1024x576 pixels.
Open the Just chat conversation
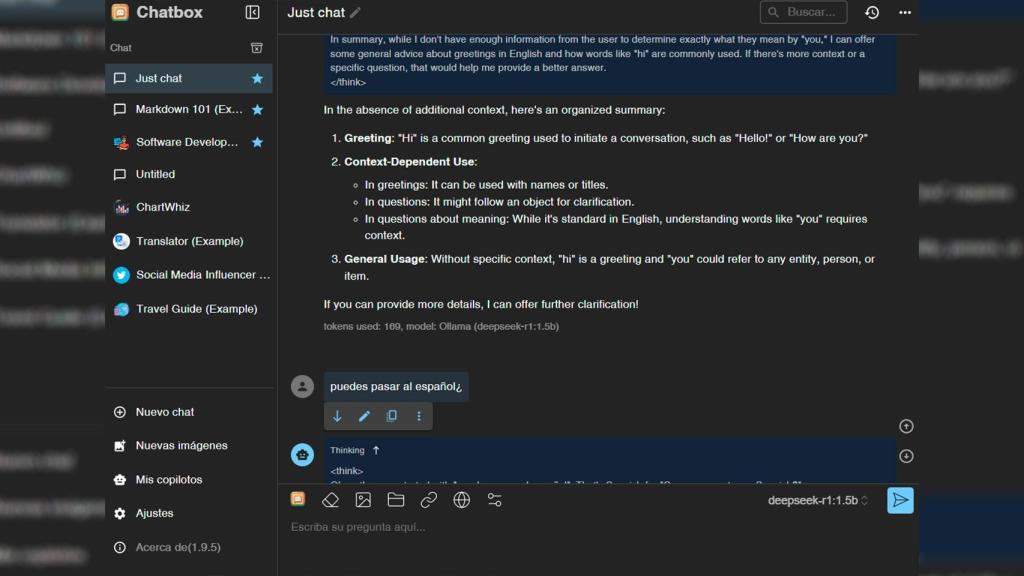pos(189,78)
